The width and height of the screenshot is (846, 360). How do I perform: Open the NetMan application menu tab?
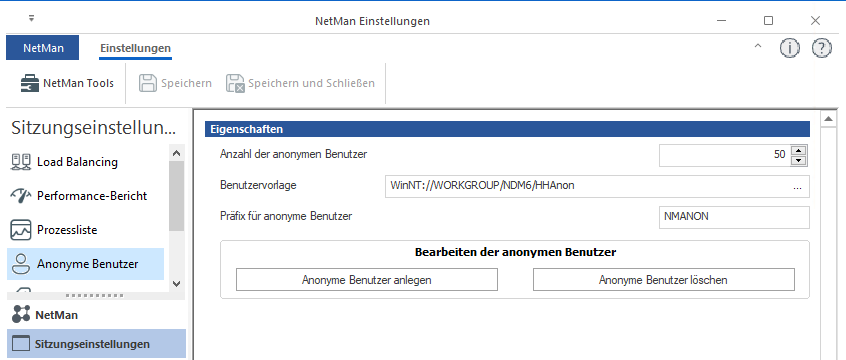click(43, 47)
